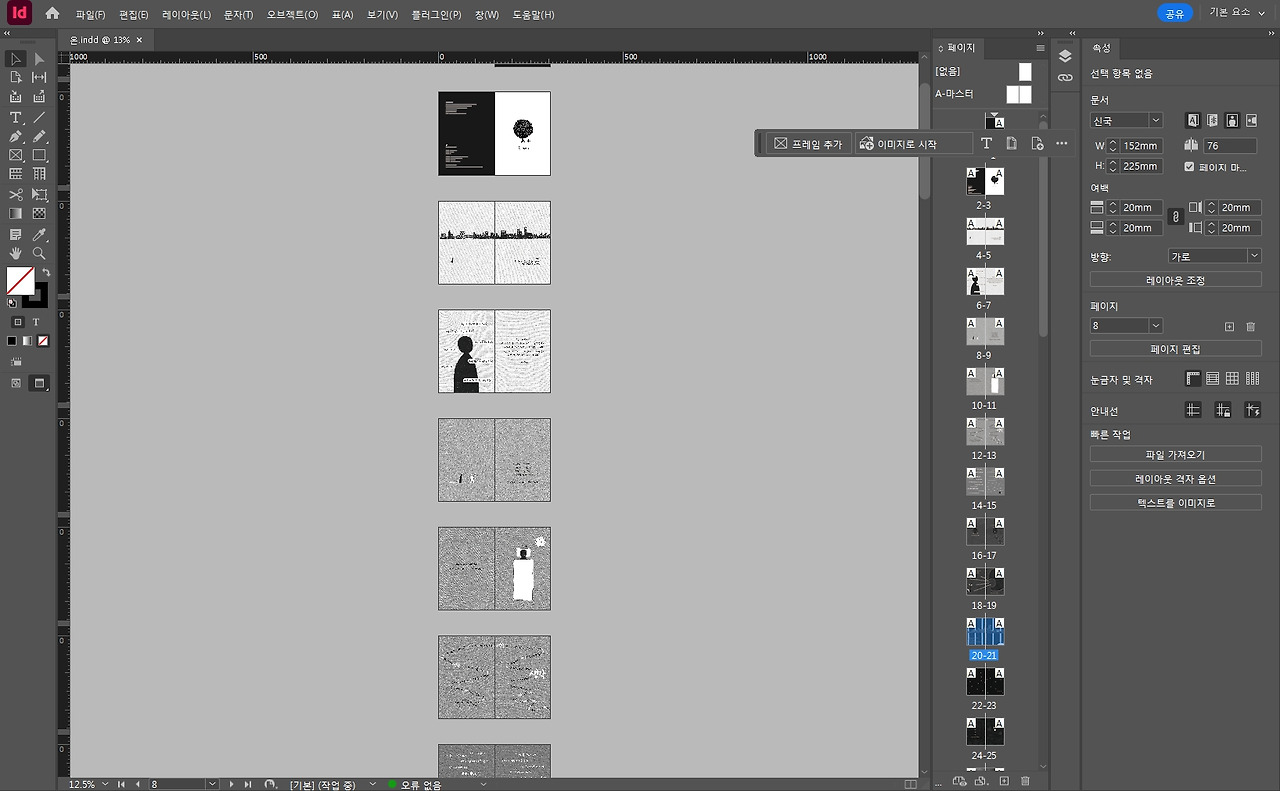Swap fill and stroke colors
The height and width of the screenshot is (791, 1280).
coord(45,272)
